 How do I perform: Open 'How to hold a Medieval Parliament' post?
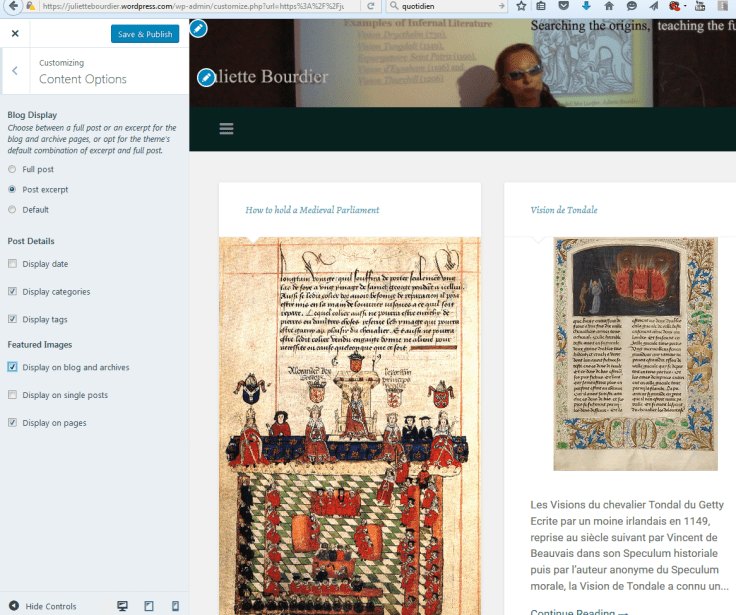[312, 210]
